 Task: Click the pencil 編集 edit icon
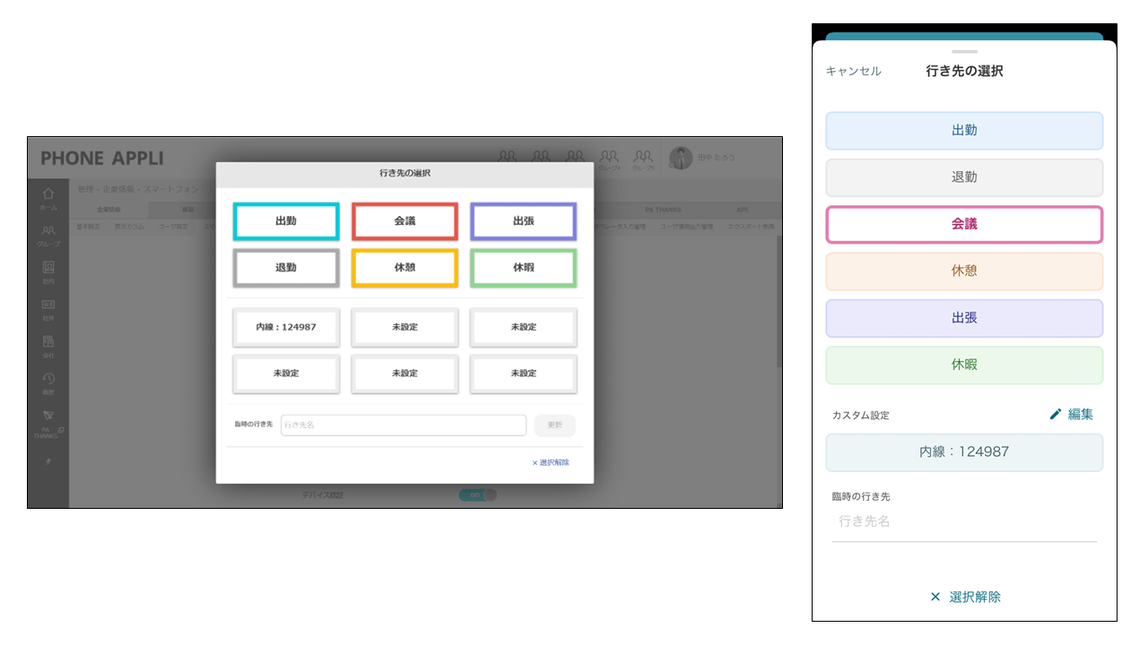tap(1055, 414)
